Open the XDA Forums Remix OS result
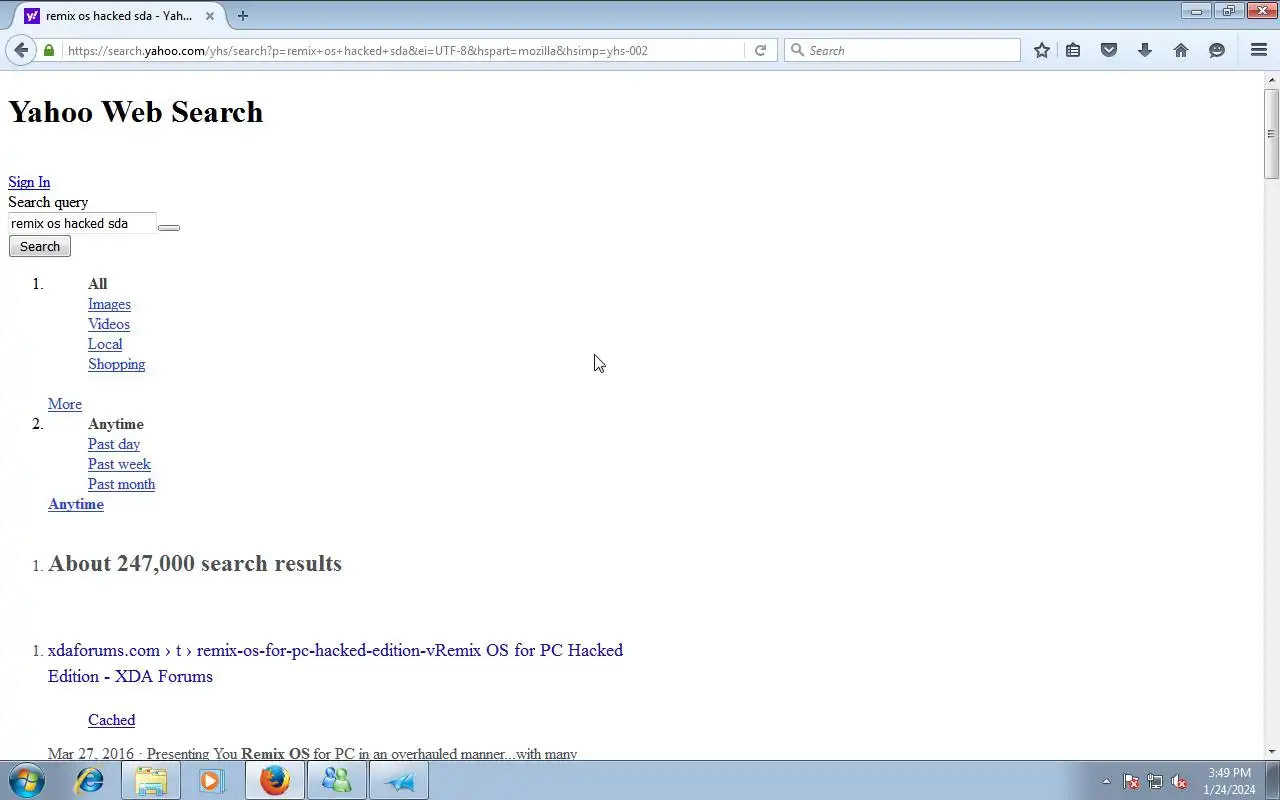The height and width of the screenshot is (800, 1280). pyautogui.click(x=335, y=663)
